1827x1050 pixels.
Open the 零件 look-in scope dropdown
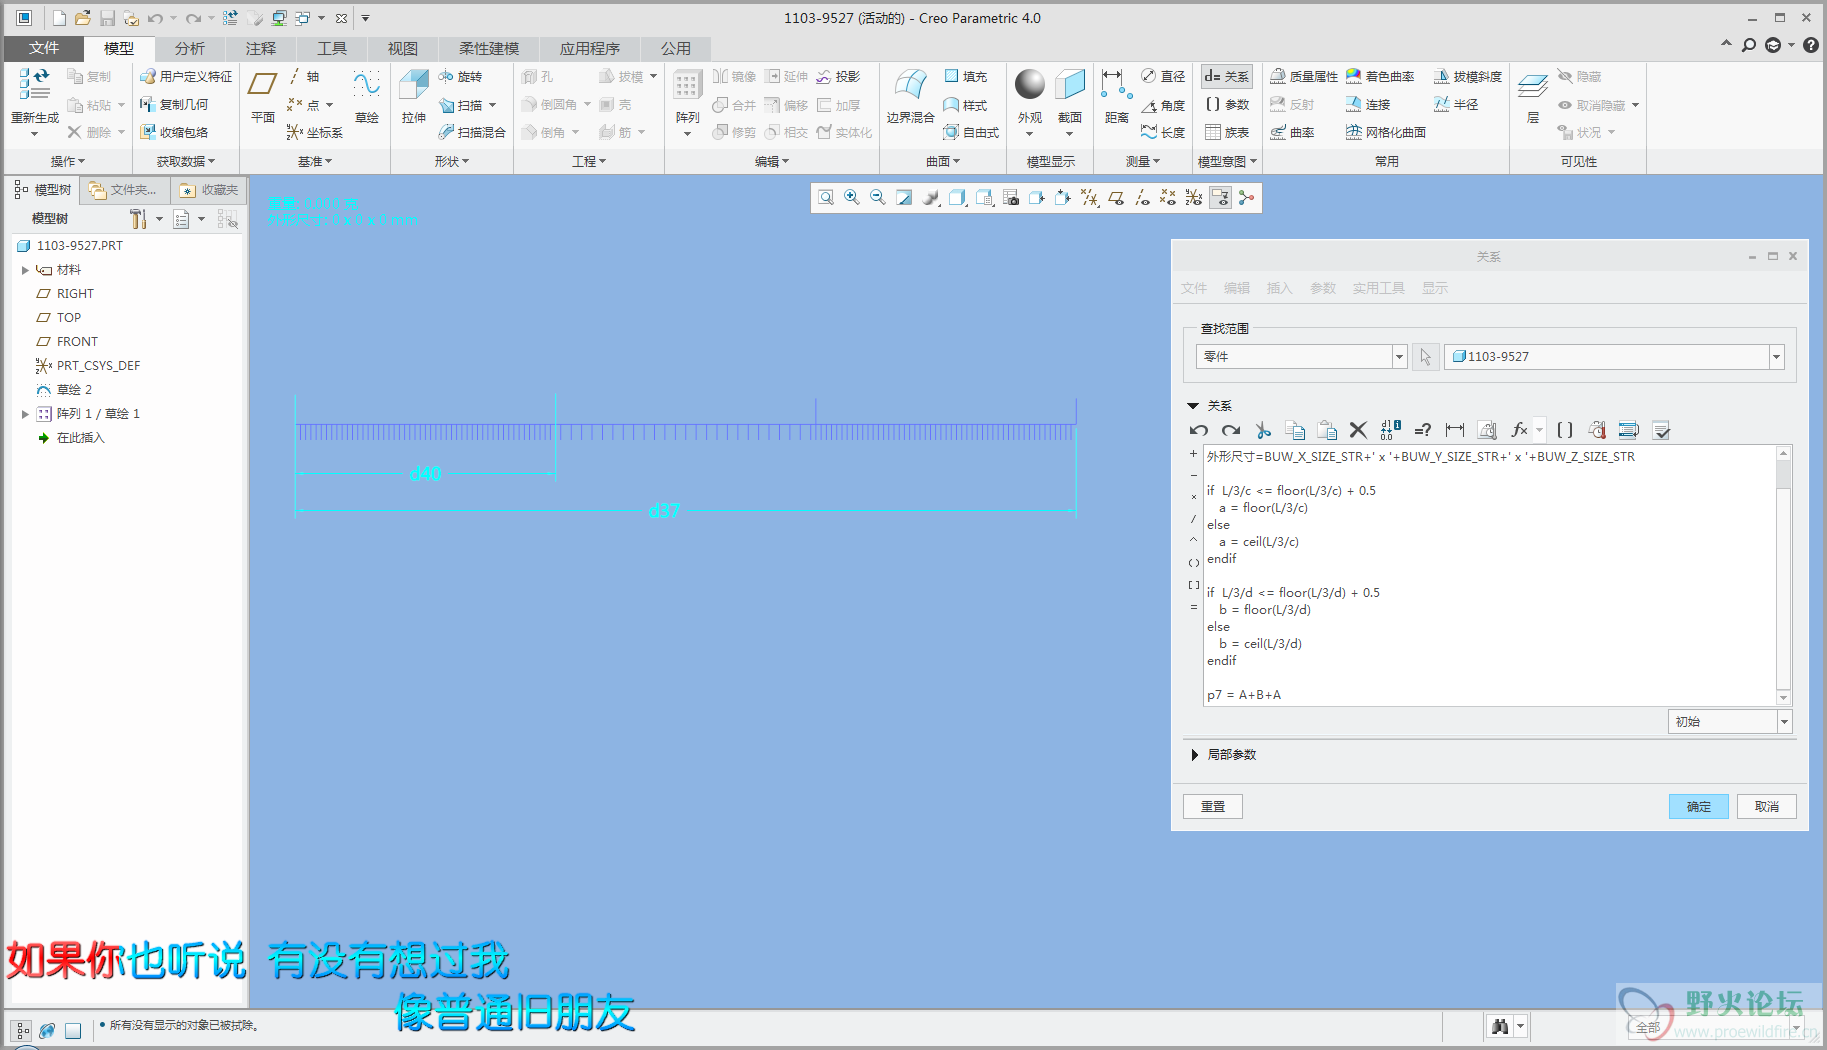pyautogui.click(x=1399, y=356)
